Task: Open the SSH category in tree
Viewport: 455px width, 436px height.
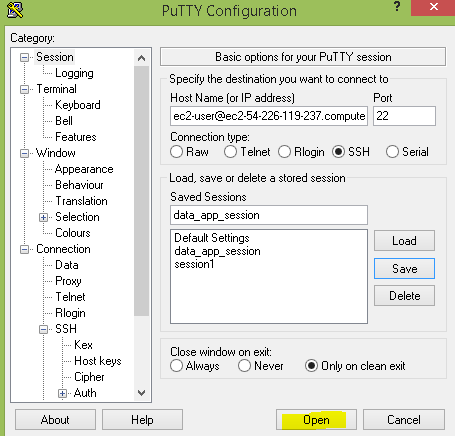Action: coord(66,329)
